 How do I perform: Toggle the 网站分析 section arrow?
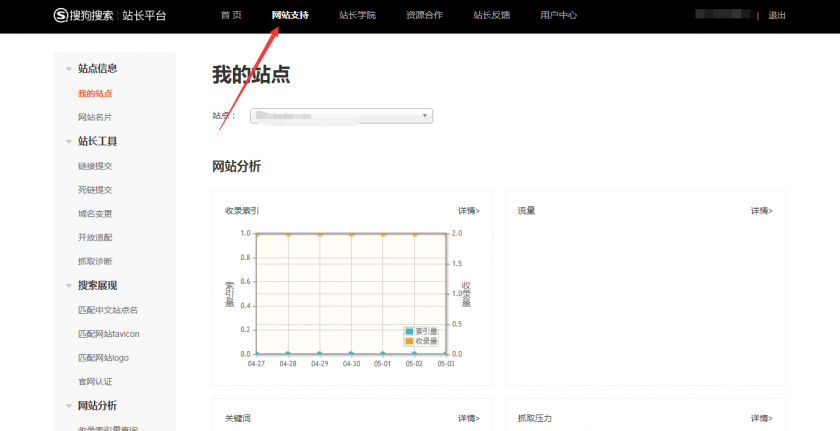[x=69, y=406]
